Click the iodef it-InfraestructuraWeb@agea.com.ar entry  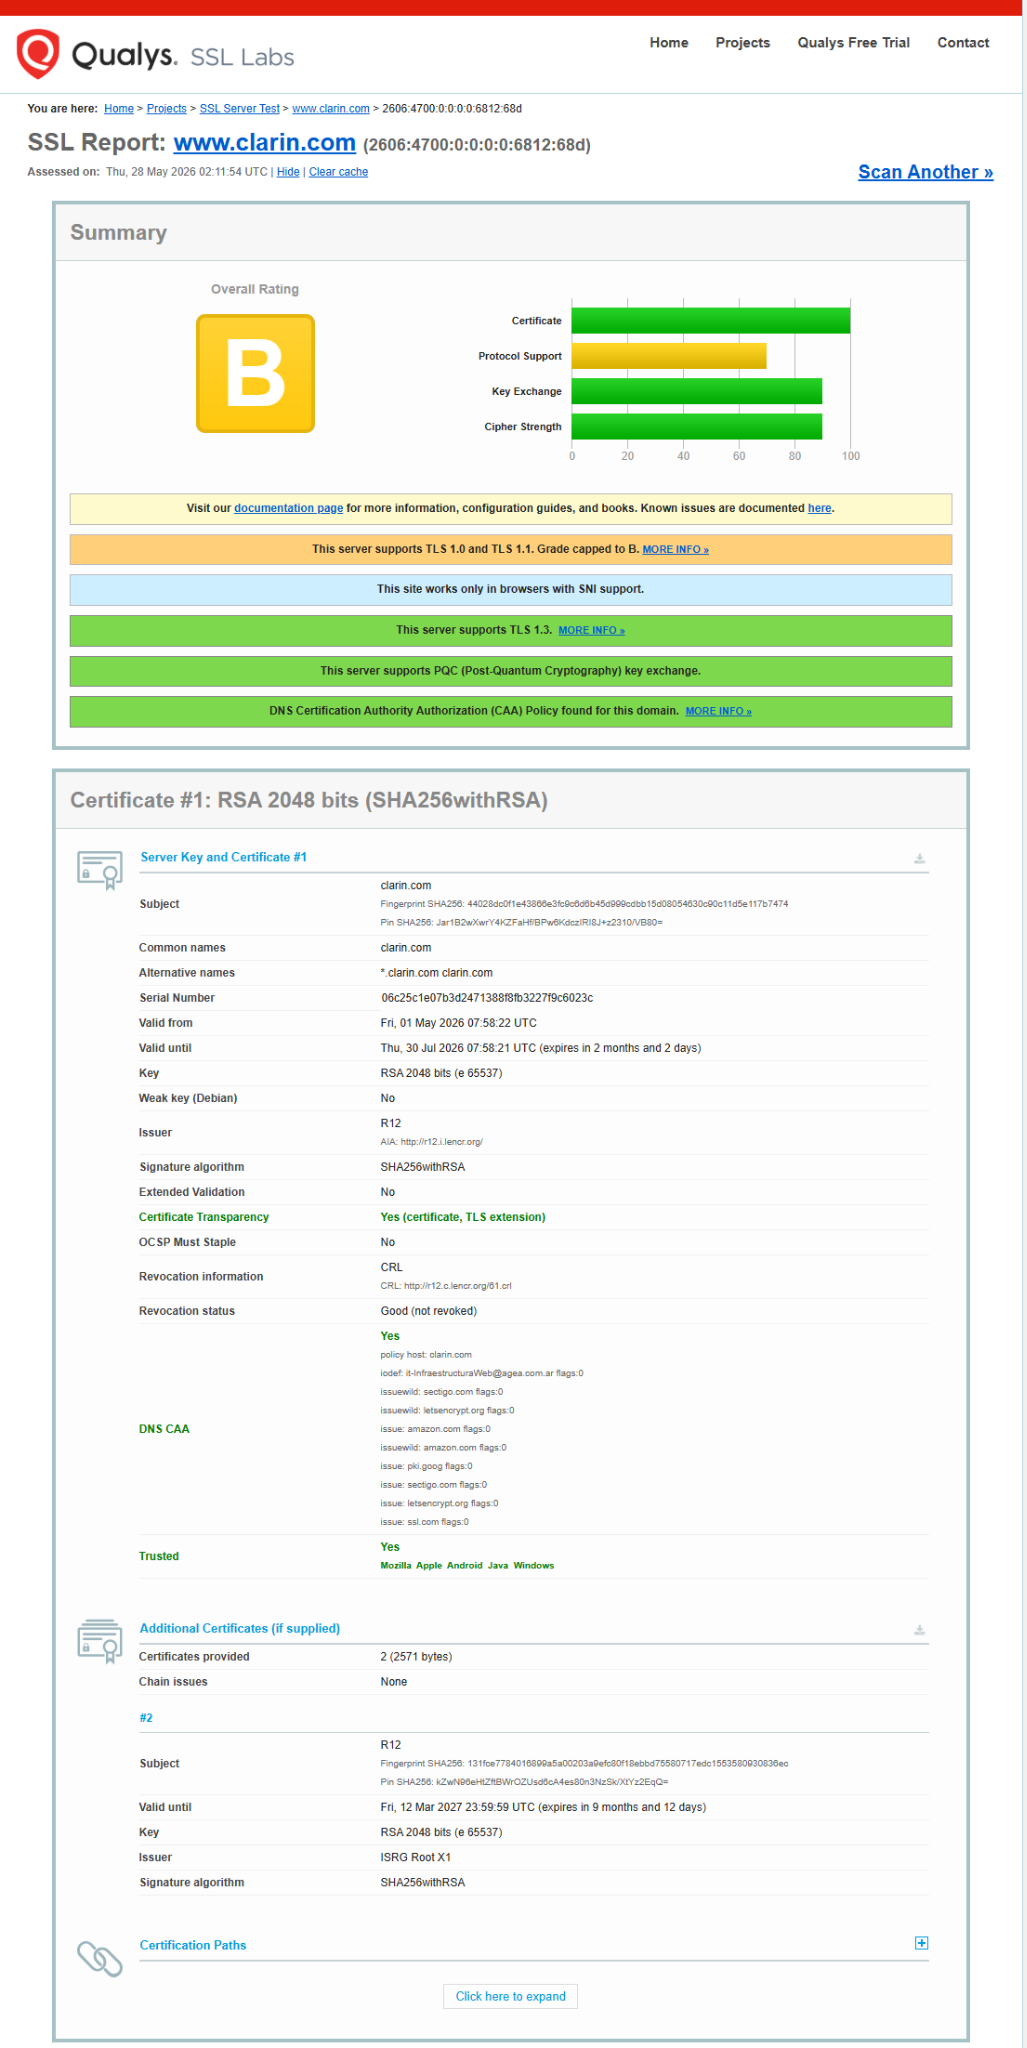[x=482, y=1373]
